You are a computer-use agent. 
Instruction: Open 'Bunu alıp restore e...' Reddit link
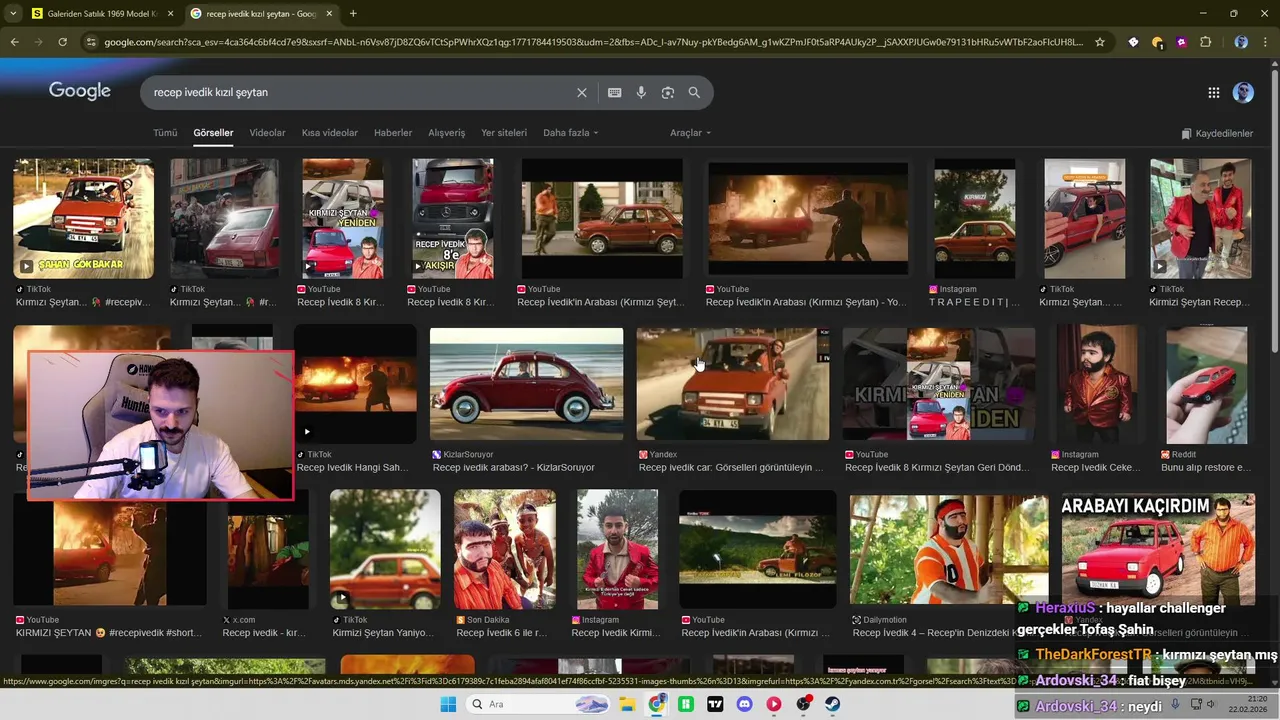tap(1205, 467)
